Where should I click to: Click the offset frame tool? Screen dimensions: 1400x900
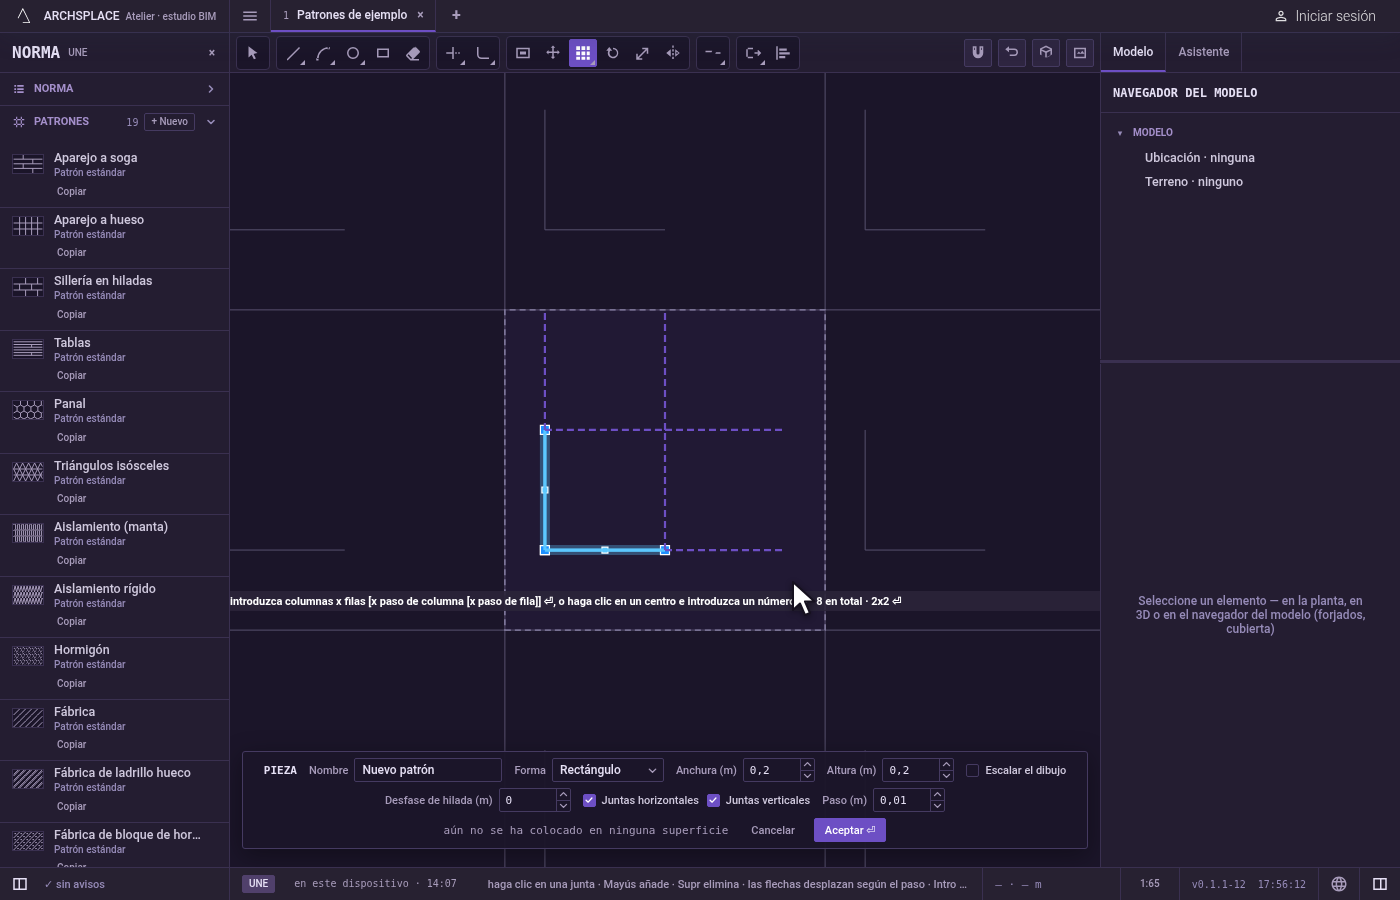[523, 53]
